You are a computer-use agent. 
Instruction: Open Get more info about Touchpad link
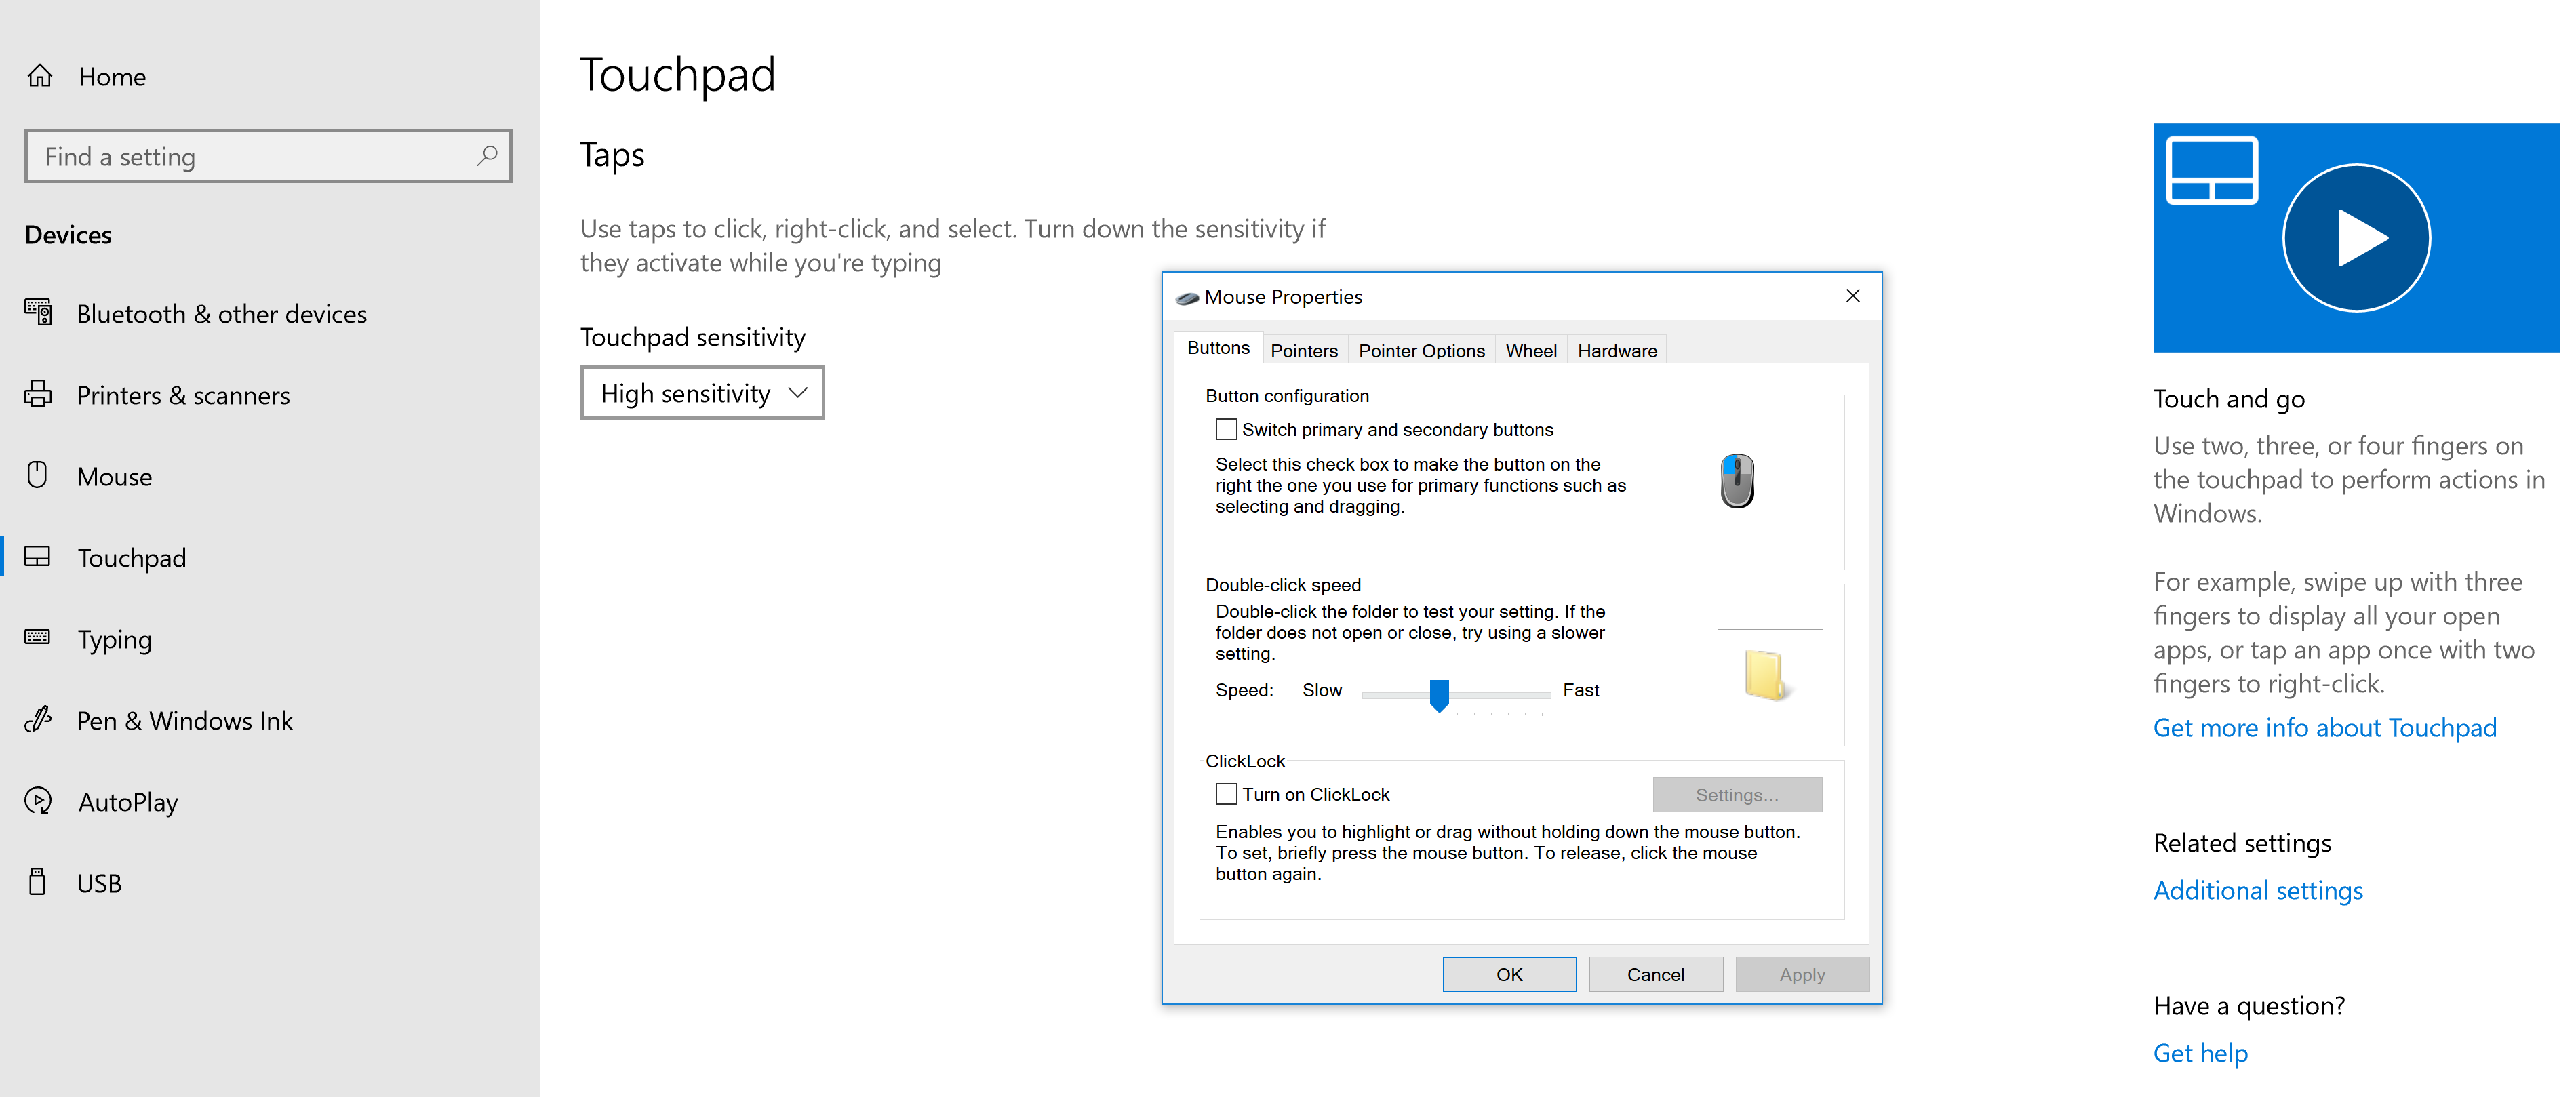coord(2324,728)
